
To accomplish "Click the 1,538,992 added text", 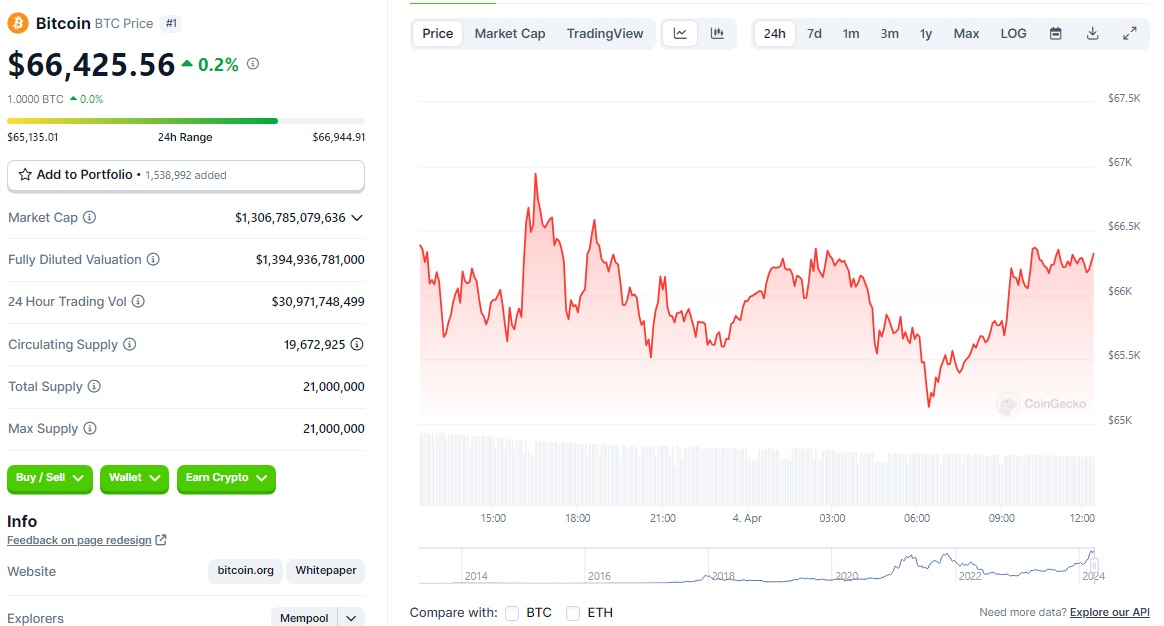I will [186, 175].
